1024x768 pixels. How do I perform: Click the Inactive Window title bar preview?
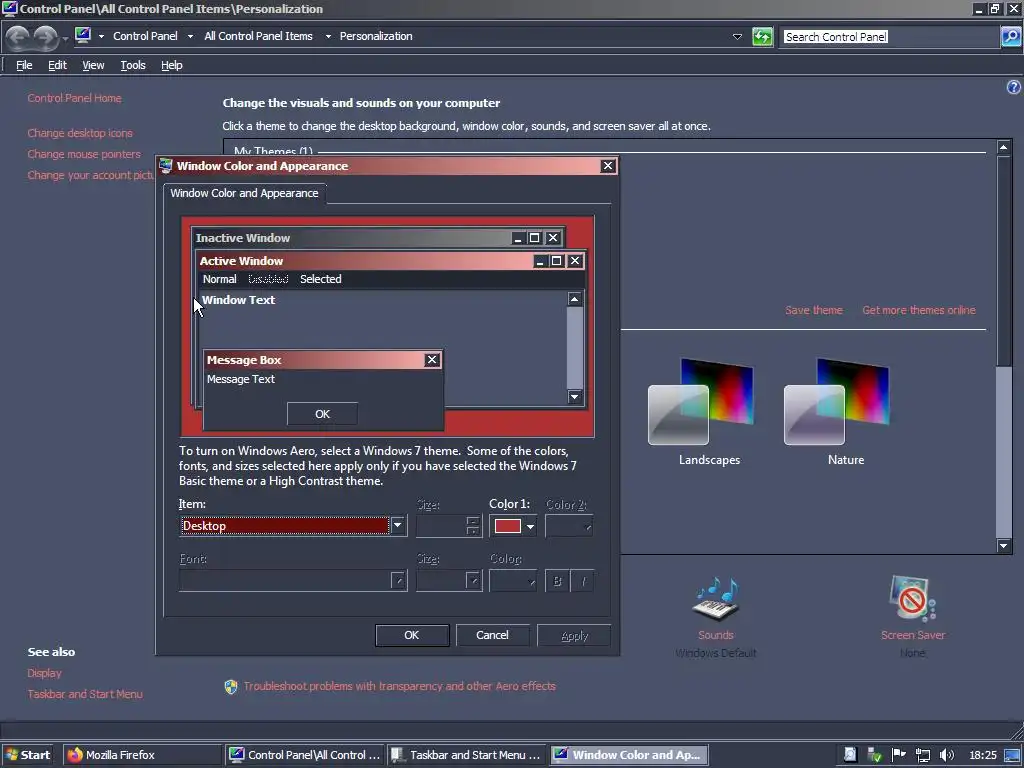click(377, 238)
